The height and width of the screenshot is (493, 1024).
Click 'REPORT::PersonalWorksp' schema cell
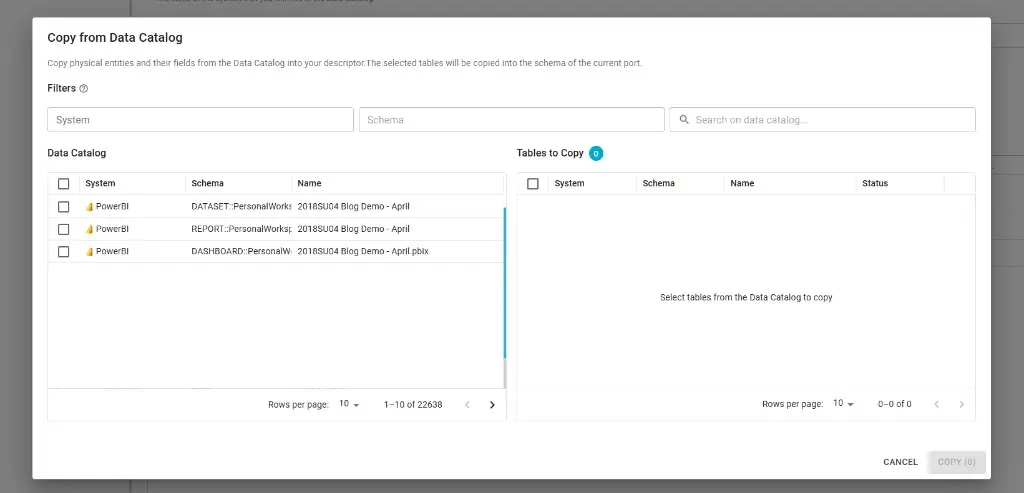click(x=242, y=229)
